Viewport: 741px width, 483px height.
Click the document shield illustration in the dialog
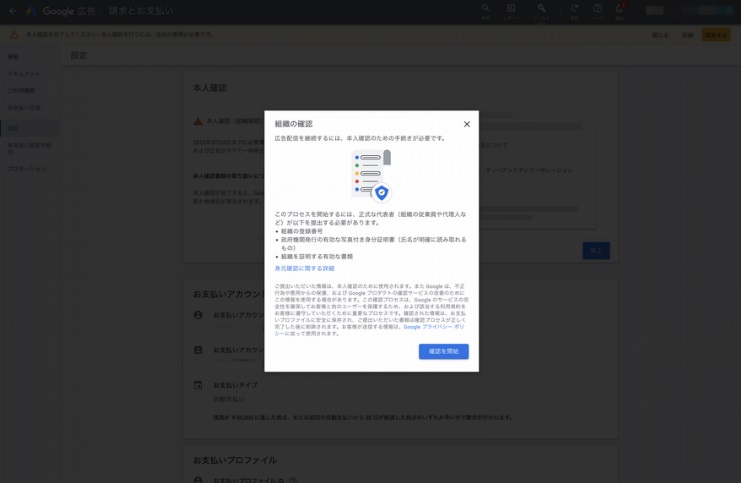371,175
